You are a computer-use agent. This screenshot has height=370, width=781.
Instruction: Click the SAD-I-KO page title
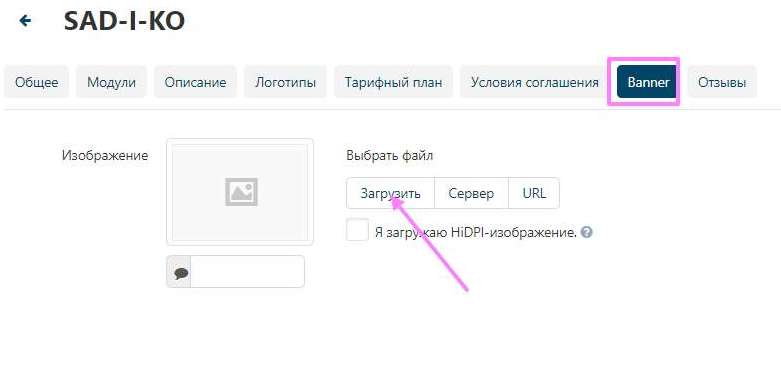(x=124, y=21)
